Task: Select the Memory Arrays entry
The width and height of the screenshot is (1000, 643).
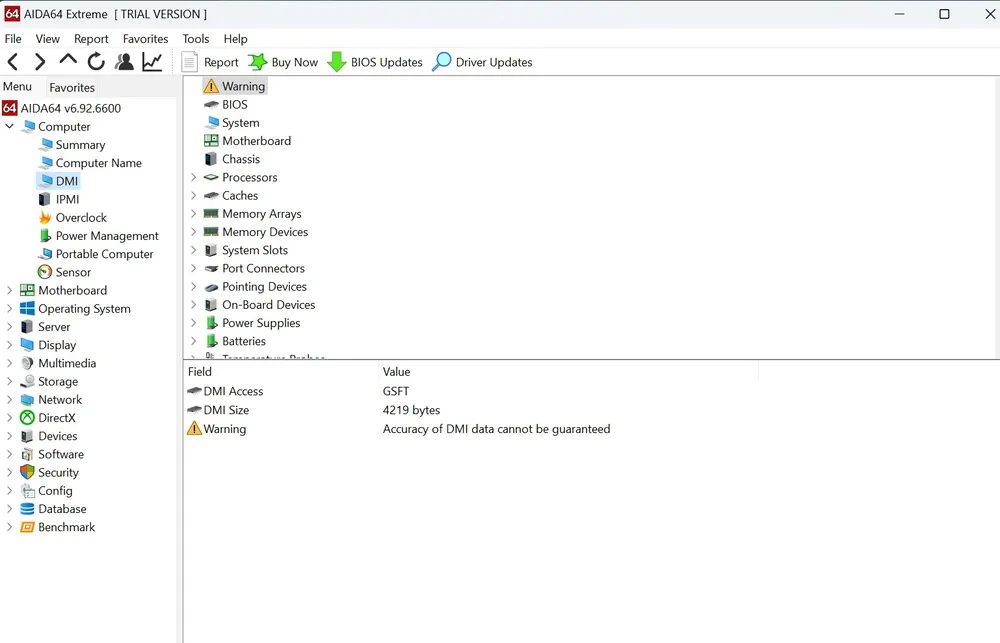Action: pos(261,214)
